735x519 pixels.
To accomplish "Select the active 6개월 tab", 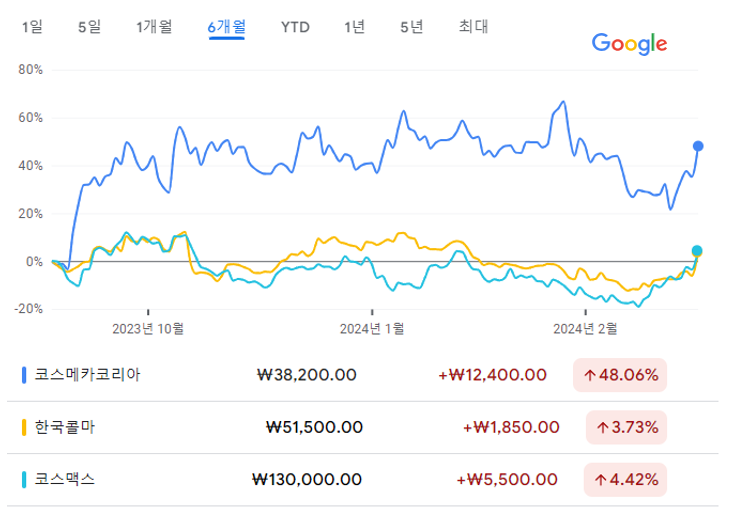I will 227,27.
